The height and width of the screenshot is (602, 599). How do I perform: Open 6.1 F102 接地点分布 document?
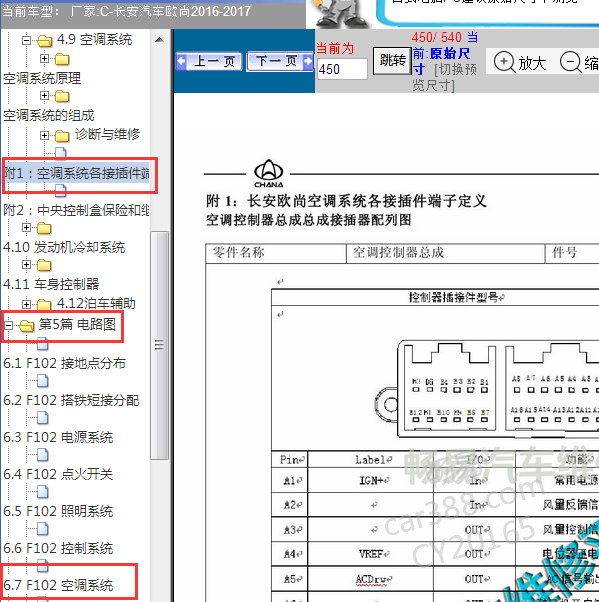tap(65, 363)
